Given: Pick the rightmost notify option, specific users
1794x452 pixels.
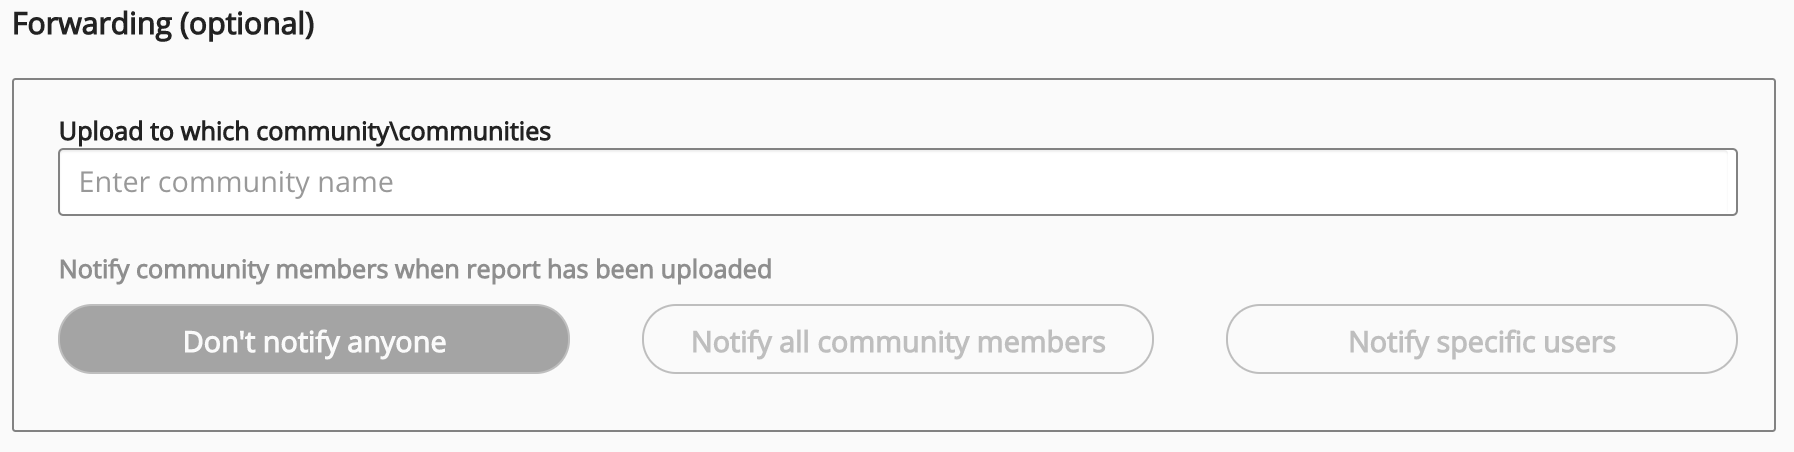Looking at the screenshot, I should 1481,340.
